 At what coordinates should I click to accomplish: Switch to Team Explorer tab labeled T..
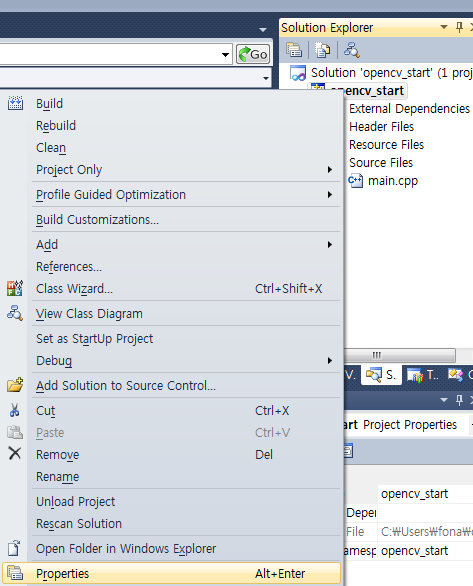423,374
